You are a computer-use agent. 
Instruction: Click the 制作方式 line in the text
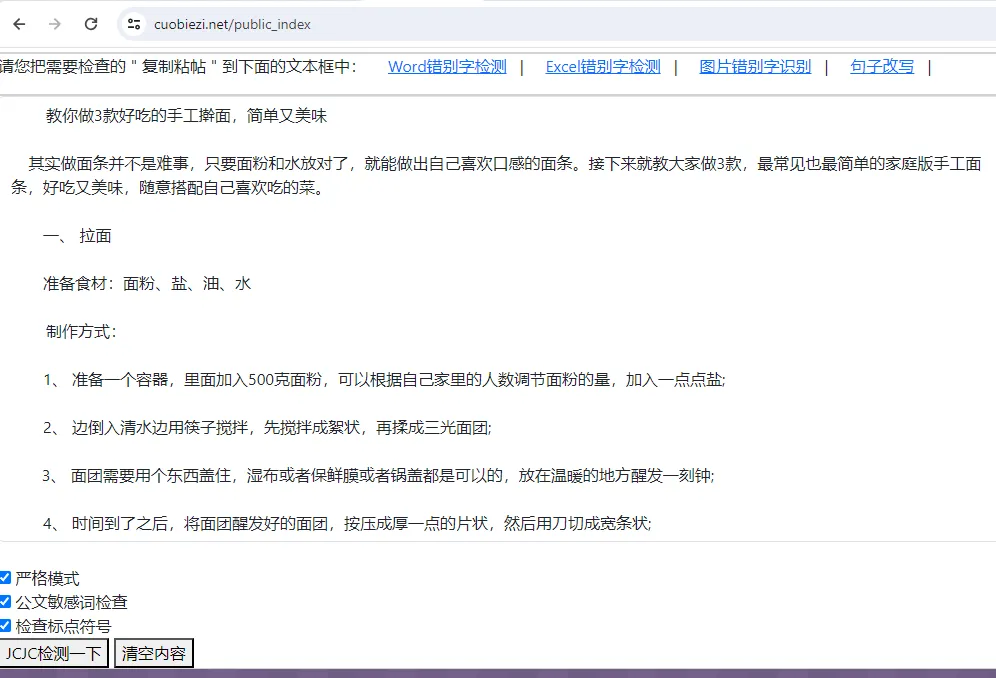[x=78, y=332]
